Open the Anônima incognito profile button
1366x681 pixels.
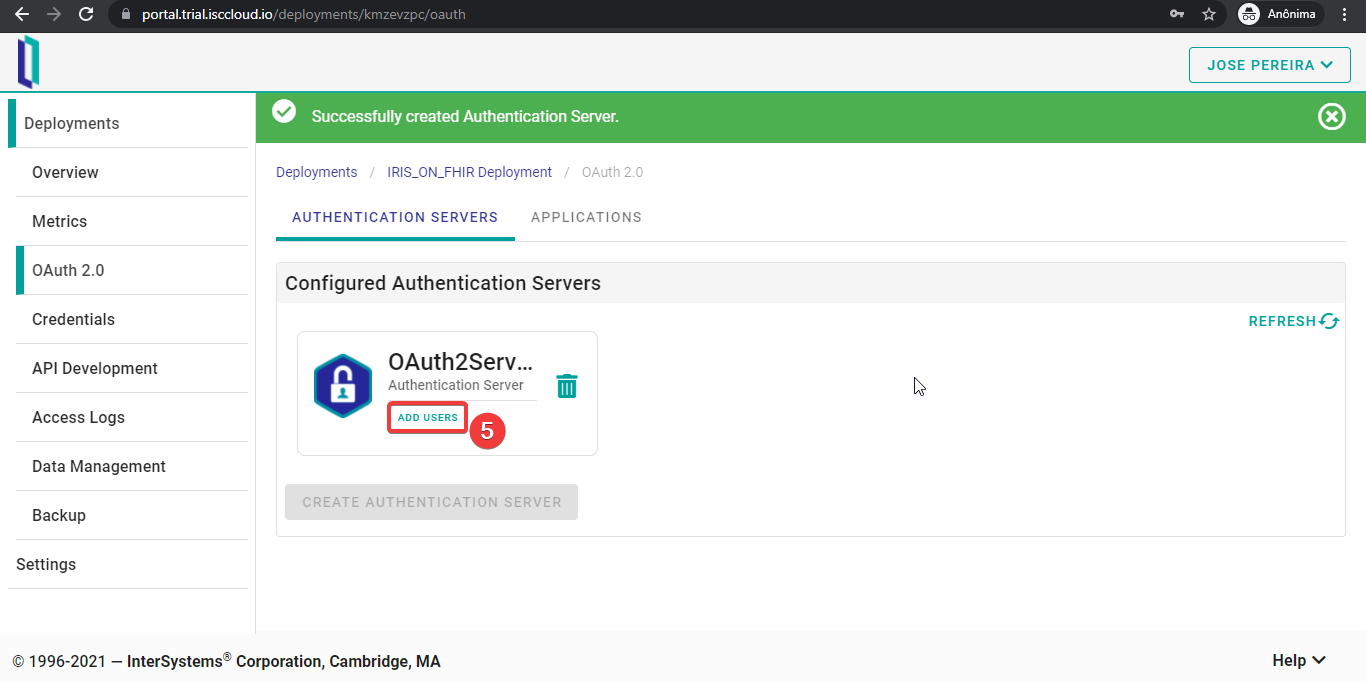[1281, 14]
